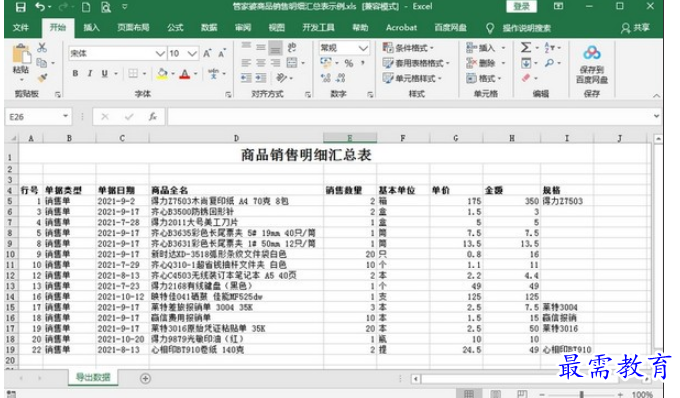Click the Save icon in quick access toolbar
The width and height of the screenshot is (680, 398).
[x=20, y=7]
